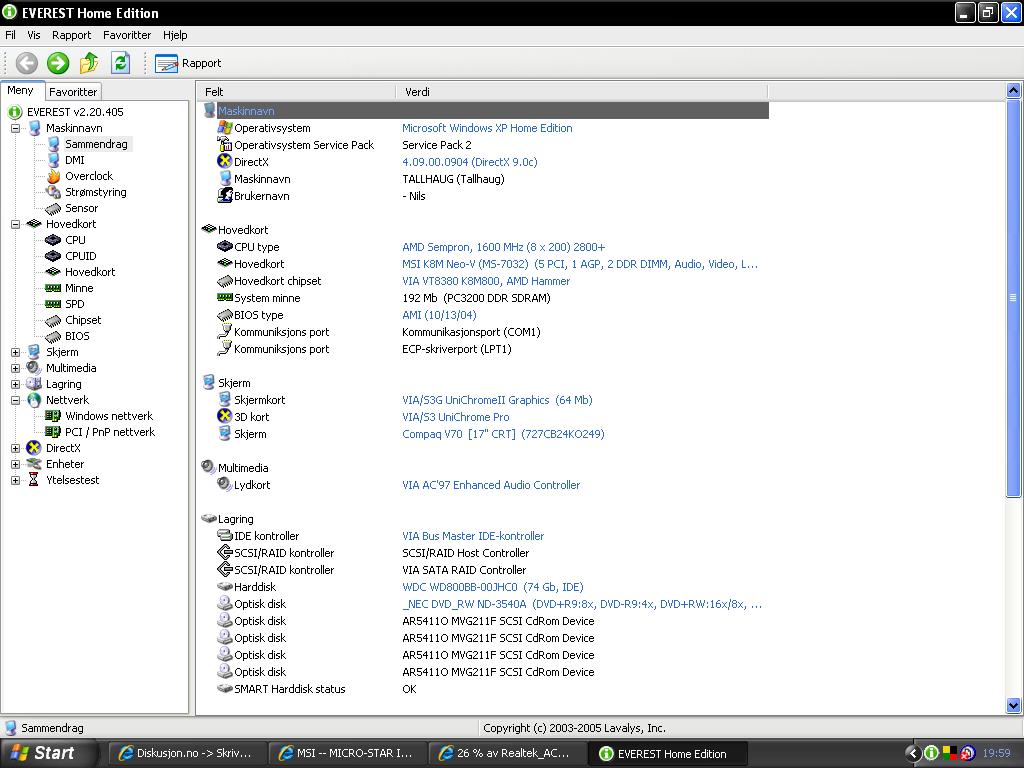Open the MSI K8M Neo-V motherboard link
The height and width of the screenshot is (768, 1024).
coord(580,264)
